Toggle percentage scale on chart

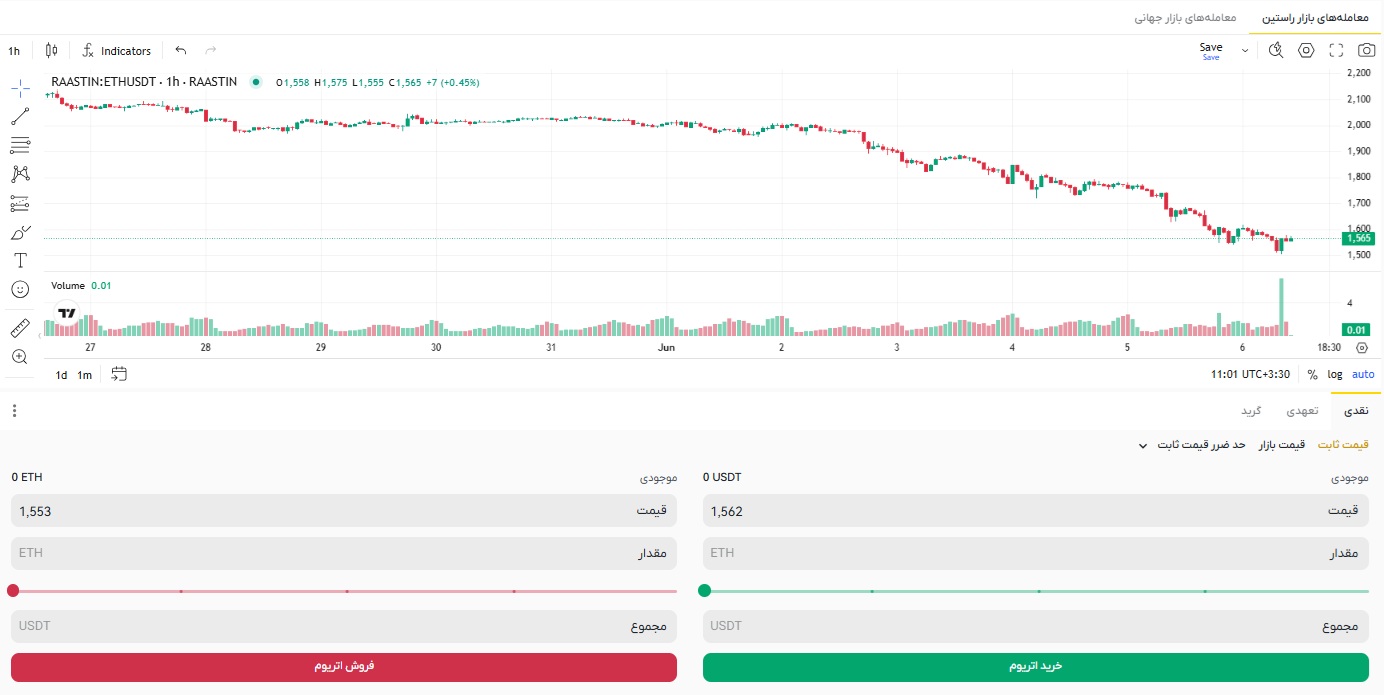click(1312, 374)
